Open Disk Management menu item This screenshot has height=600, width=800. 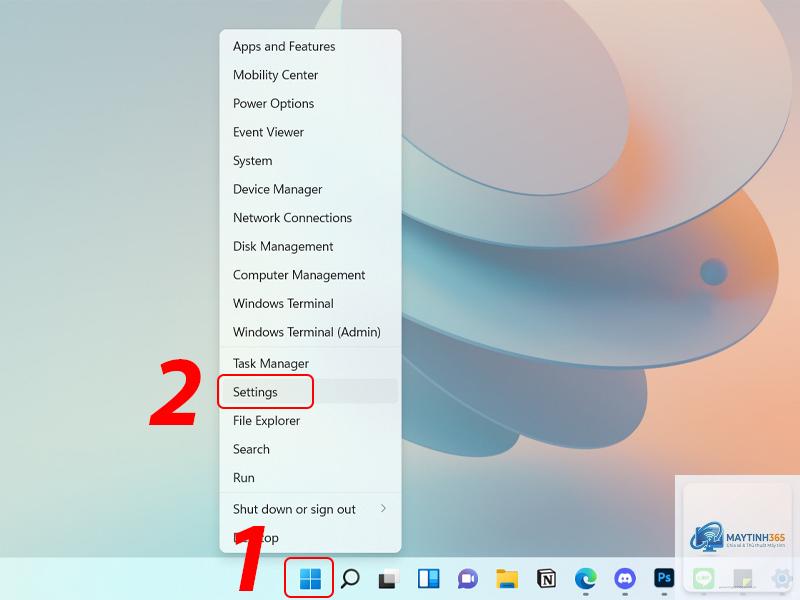pos(310,246)
